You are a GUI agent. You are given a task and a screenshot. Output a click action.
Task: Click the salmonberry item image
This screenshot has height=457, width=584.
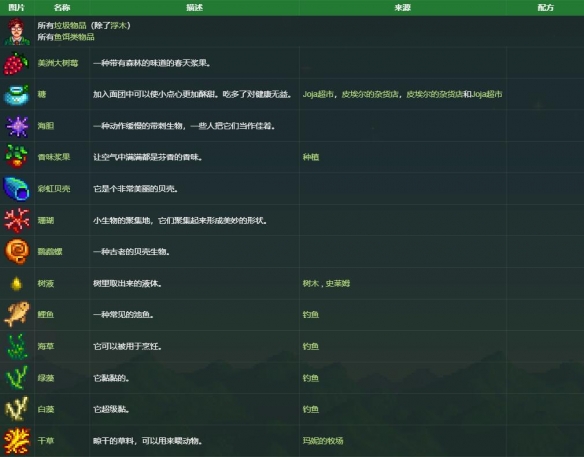coord(16,63)
